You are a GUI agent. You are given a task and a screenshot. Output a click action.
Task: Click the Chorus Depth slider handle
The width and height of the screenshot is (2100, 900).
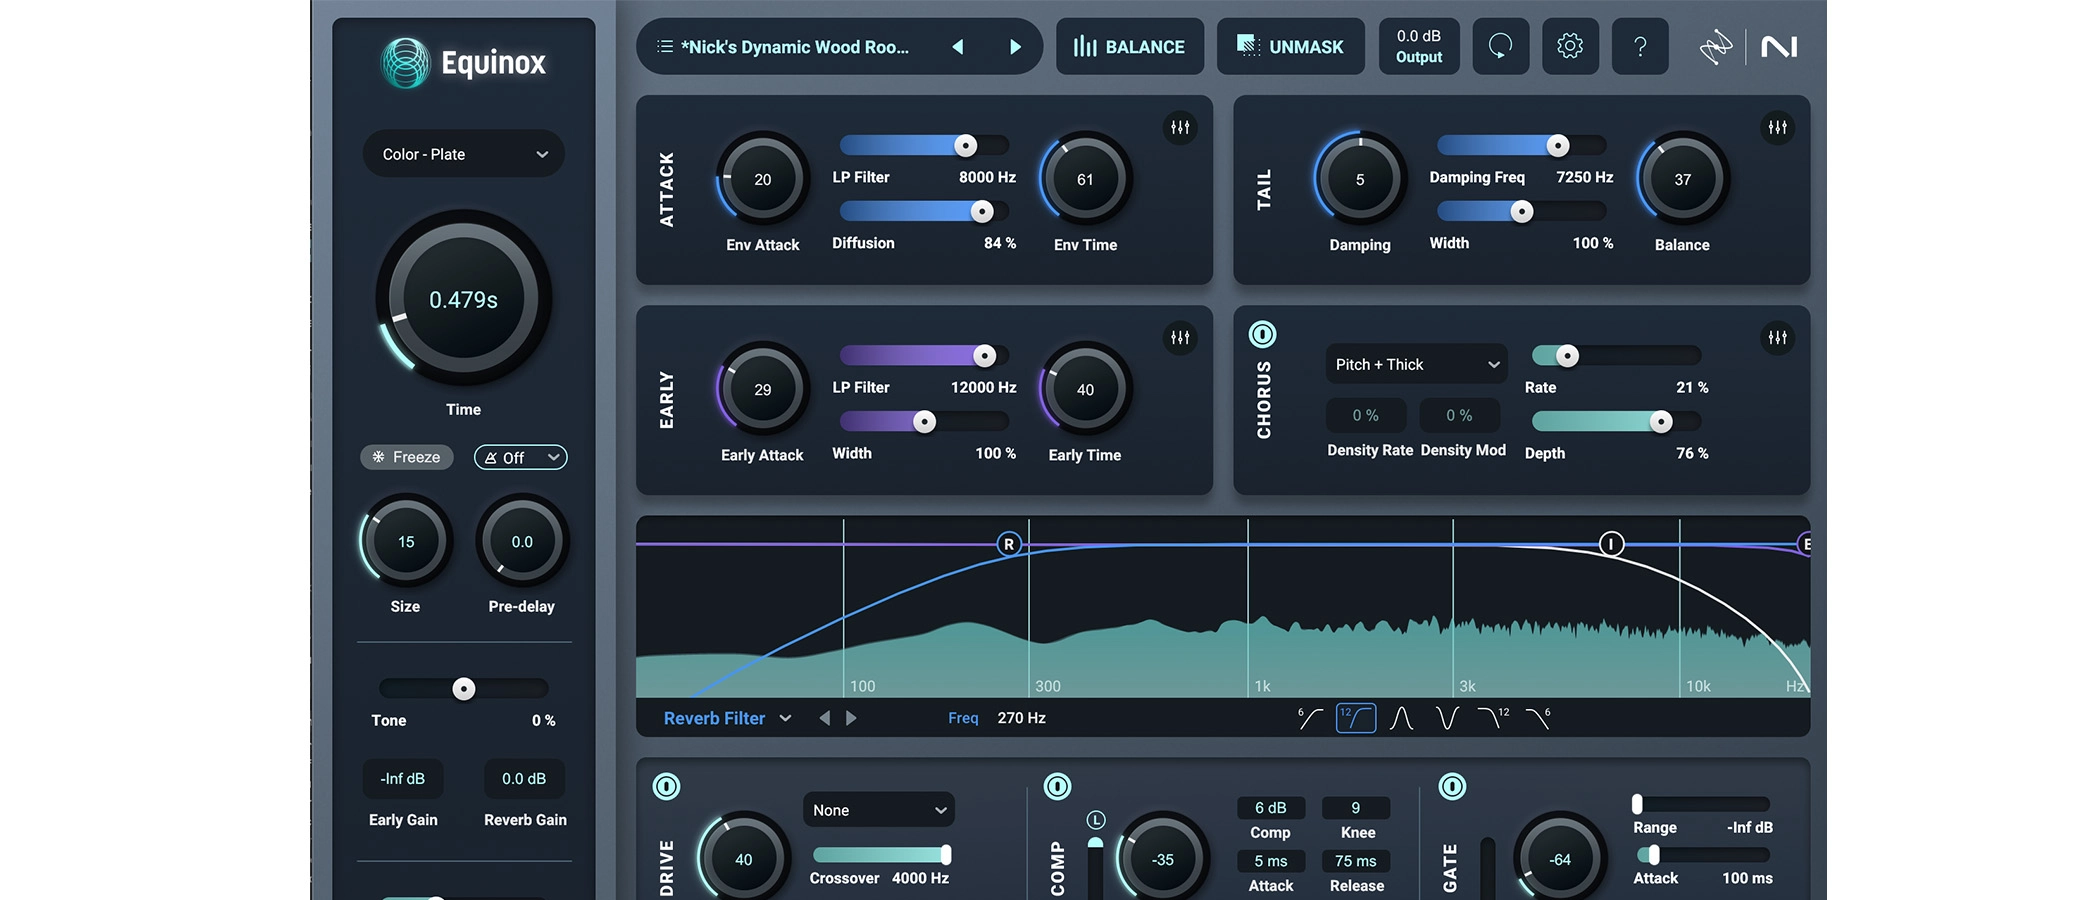pos(1661,421)
